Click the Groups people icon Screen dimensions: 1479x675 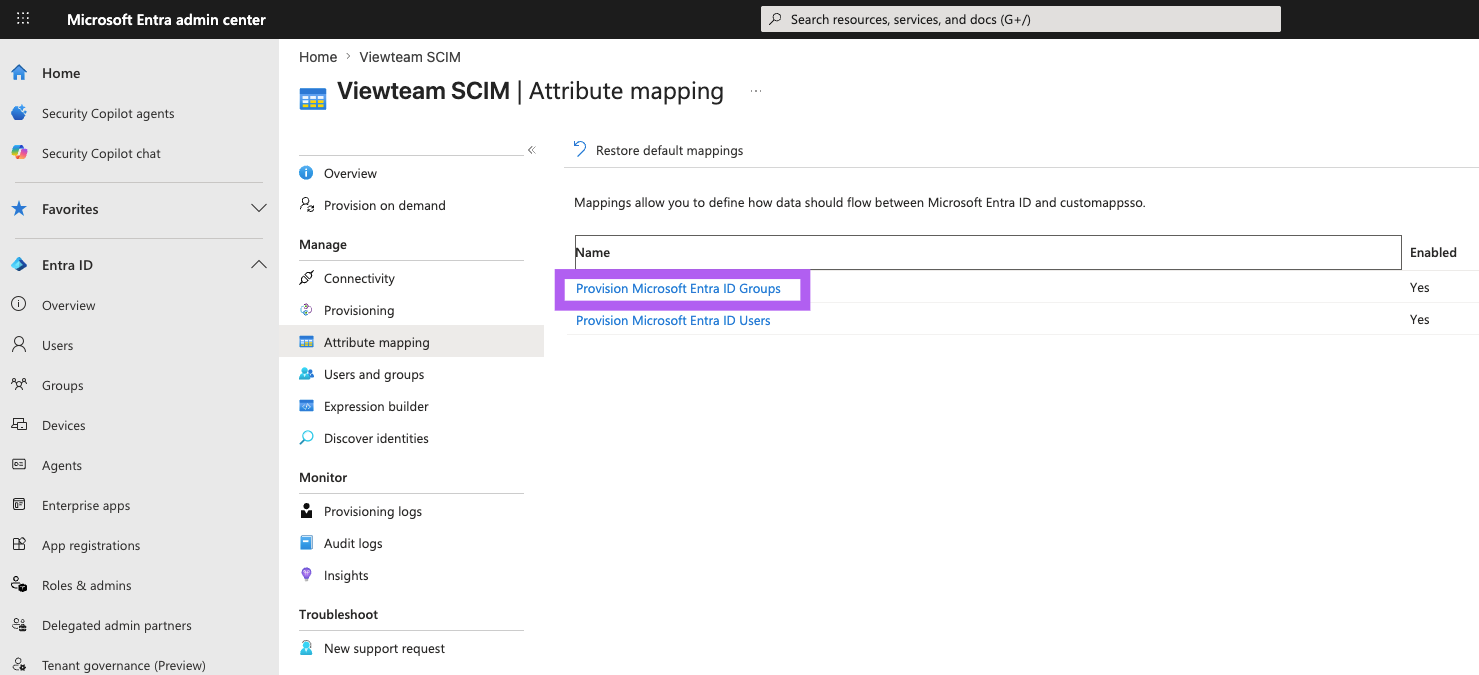click(19, 385)
